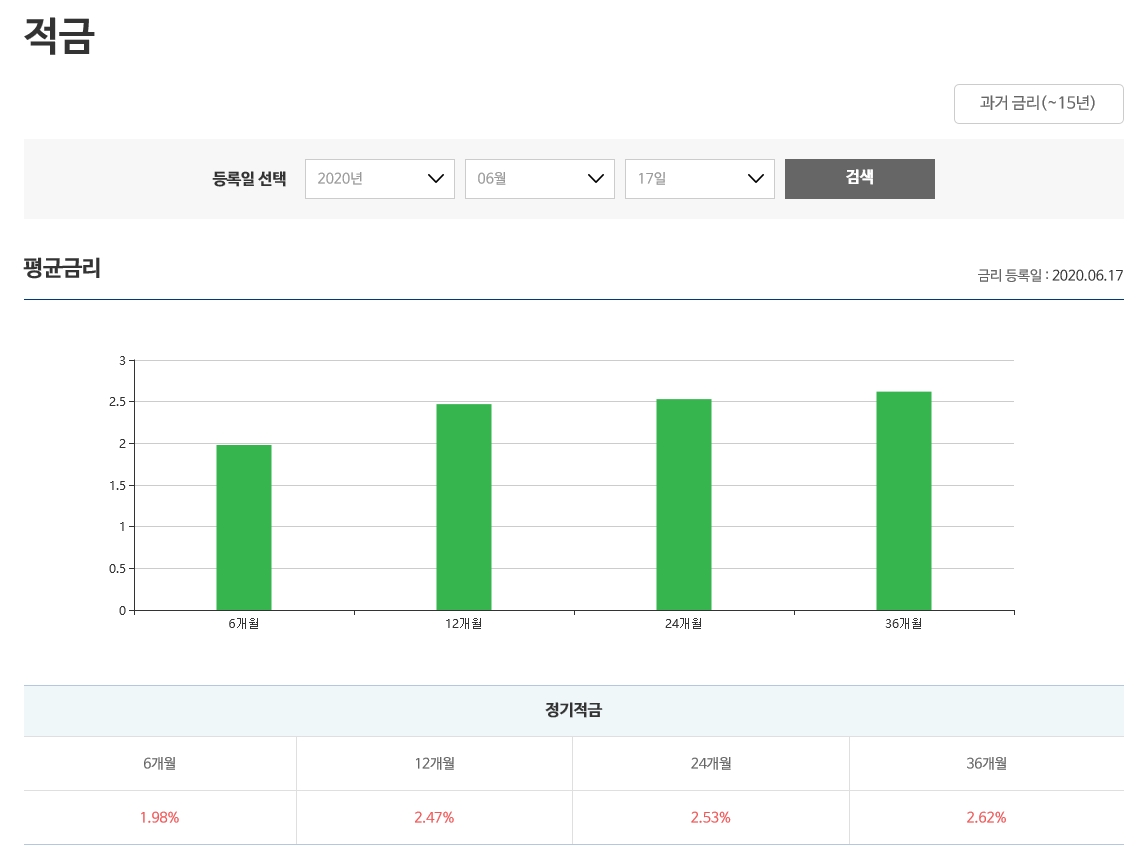Screen dimensions: 1148x851
Task: Click the 36개월 chart axis label
Action: pyautogui.click(x=903, y=624)
